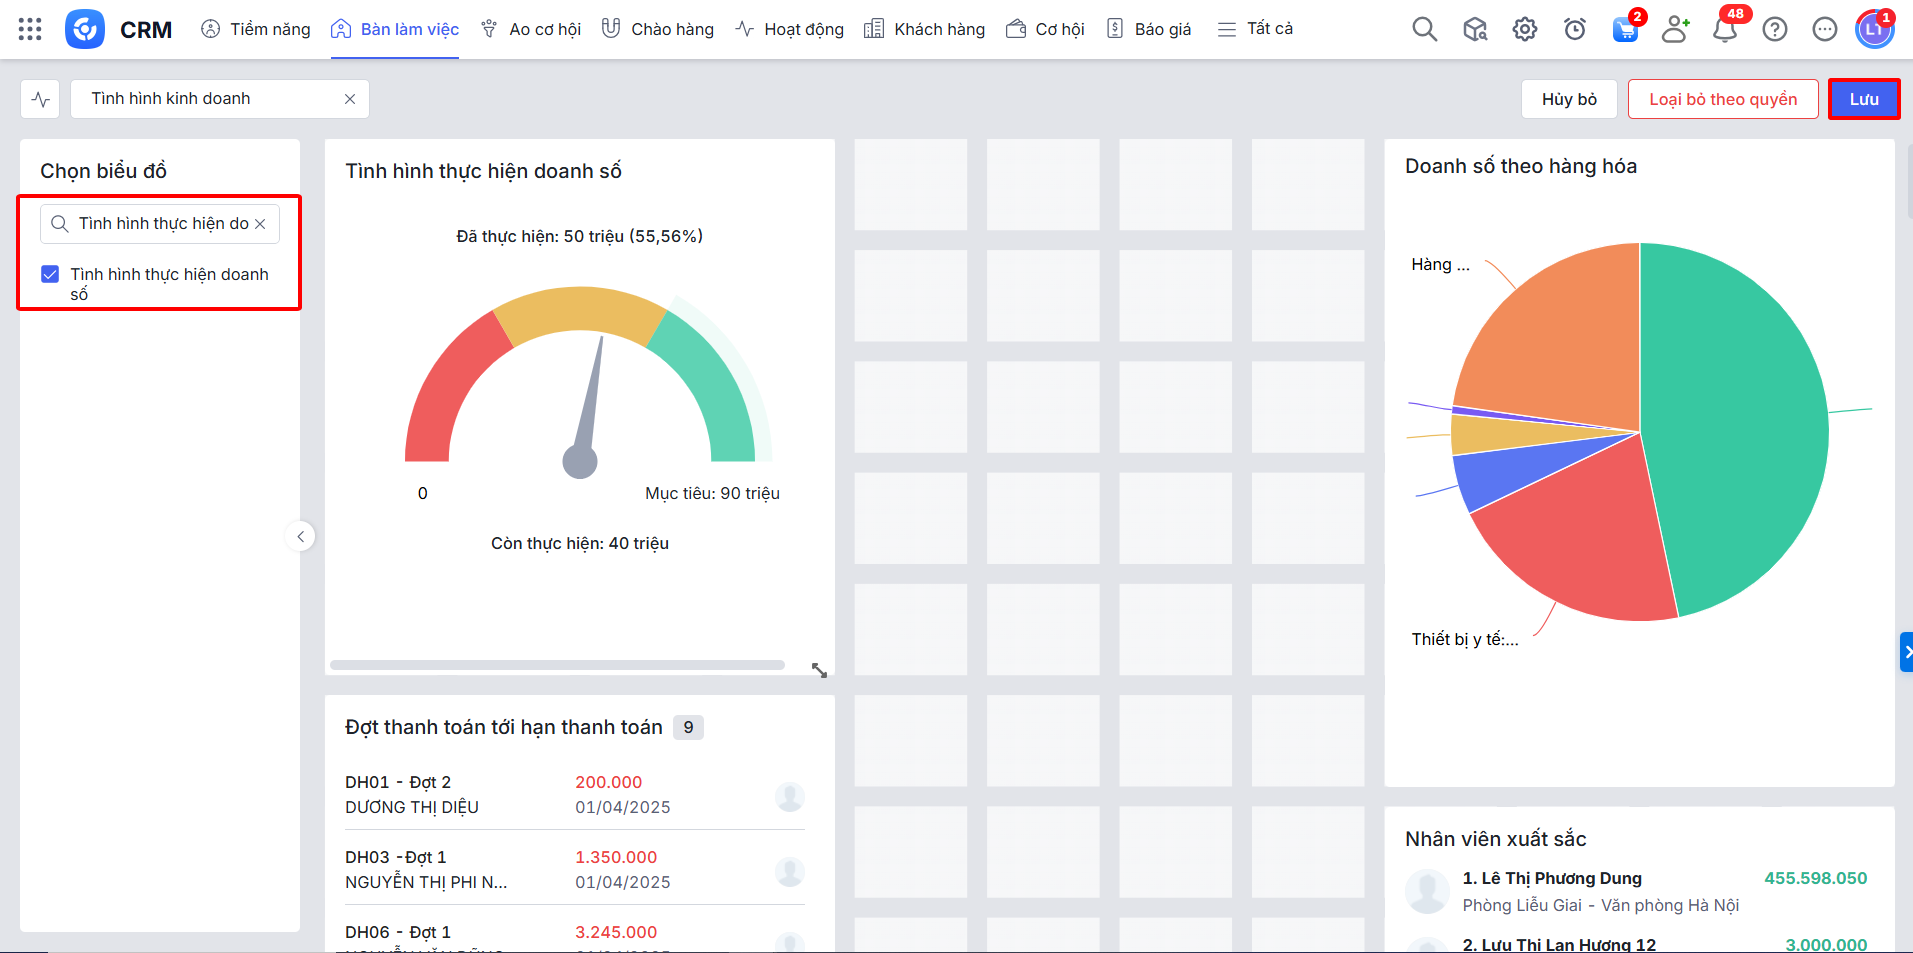
Task: Click the shopping cart icon
Action: [1625, 29]
